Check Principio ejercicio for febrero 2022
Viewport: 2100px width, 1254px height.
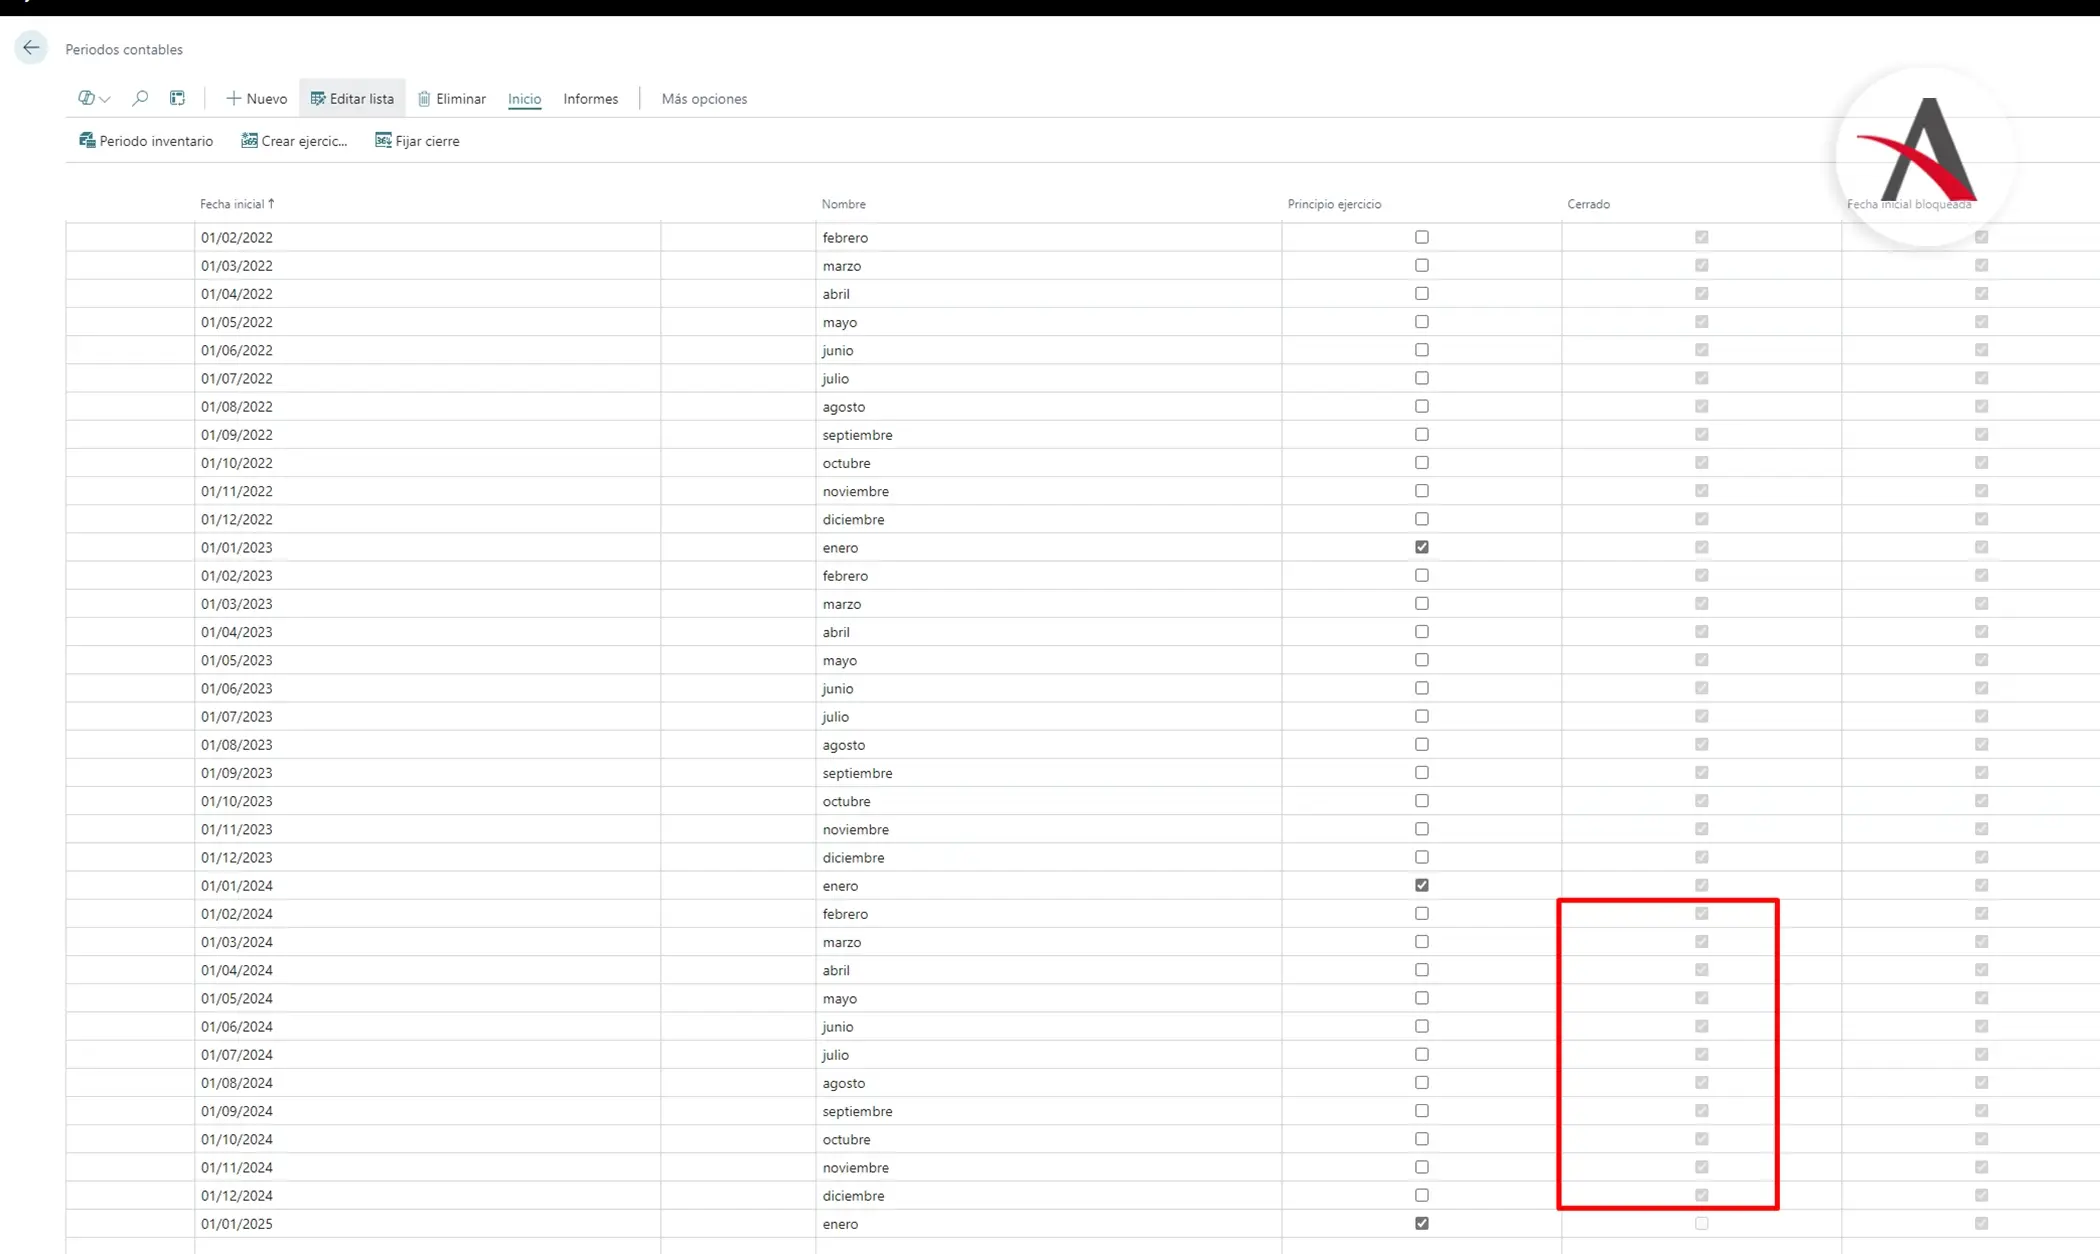click(x=1421, y=237)
